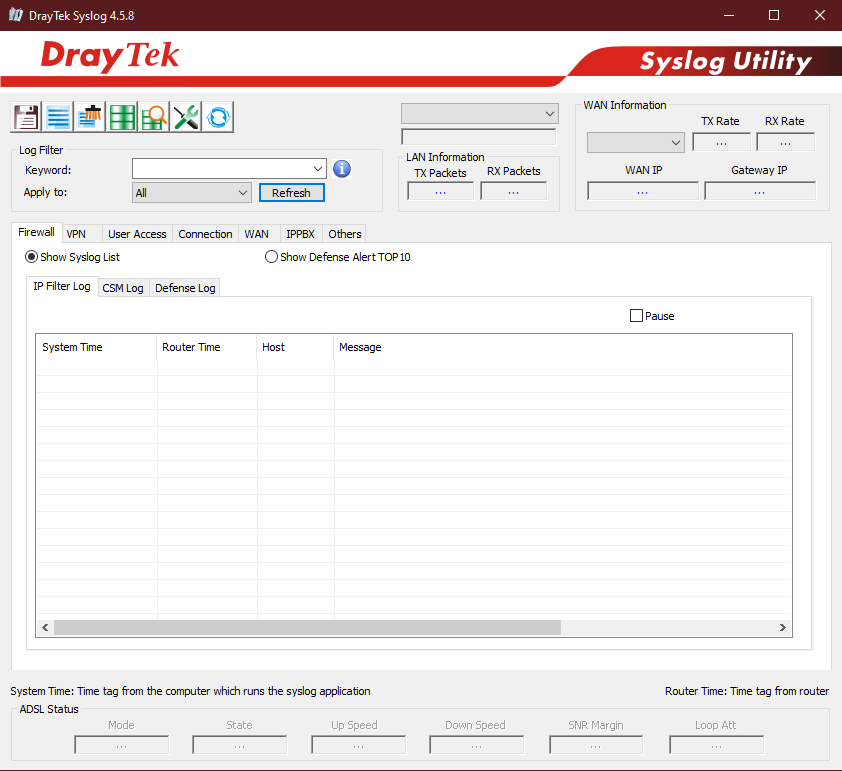Click the Refresh button
Image resolution: width=842 pixels, height=771 pixels.
pos(292,193)
